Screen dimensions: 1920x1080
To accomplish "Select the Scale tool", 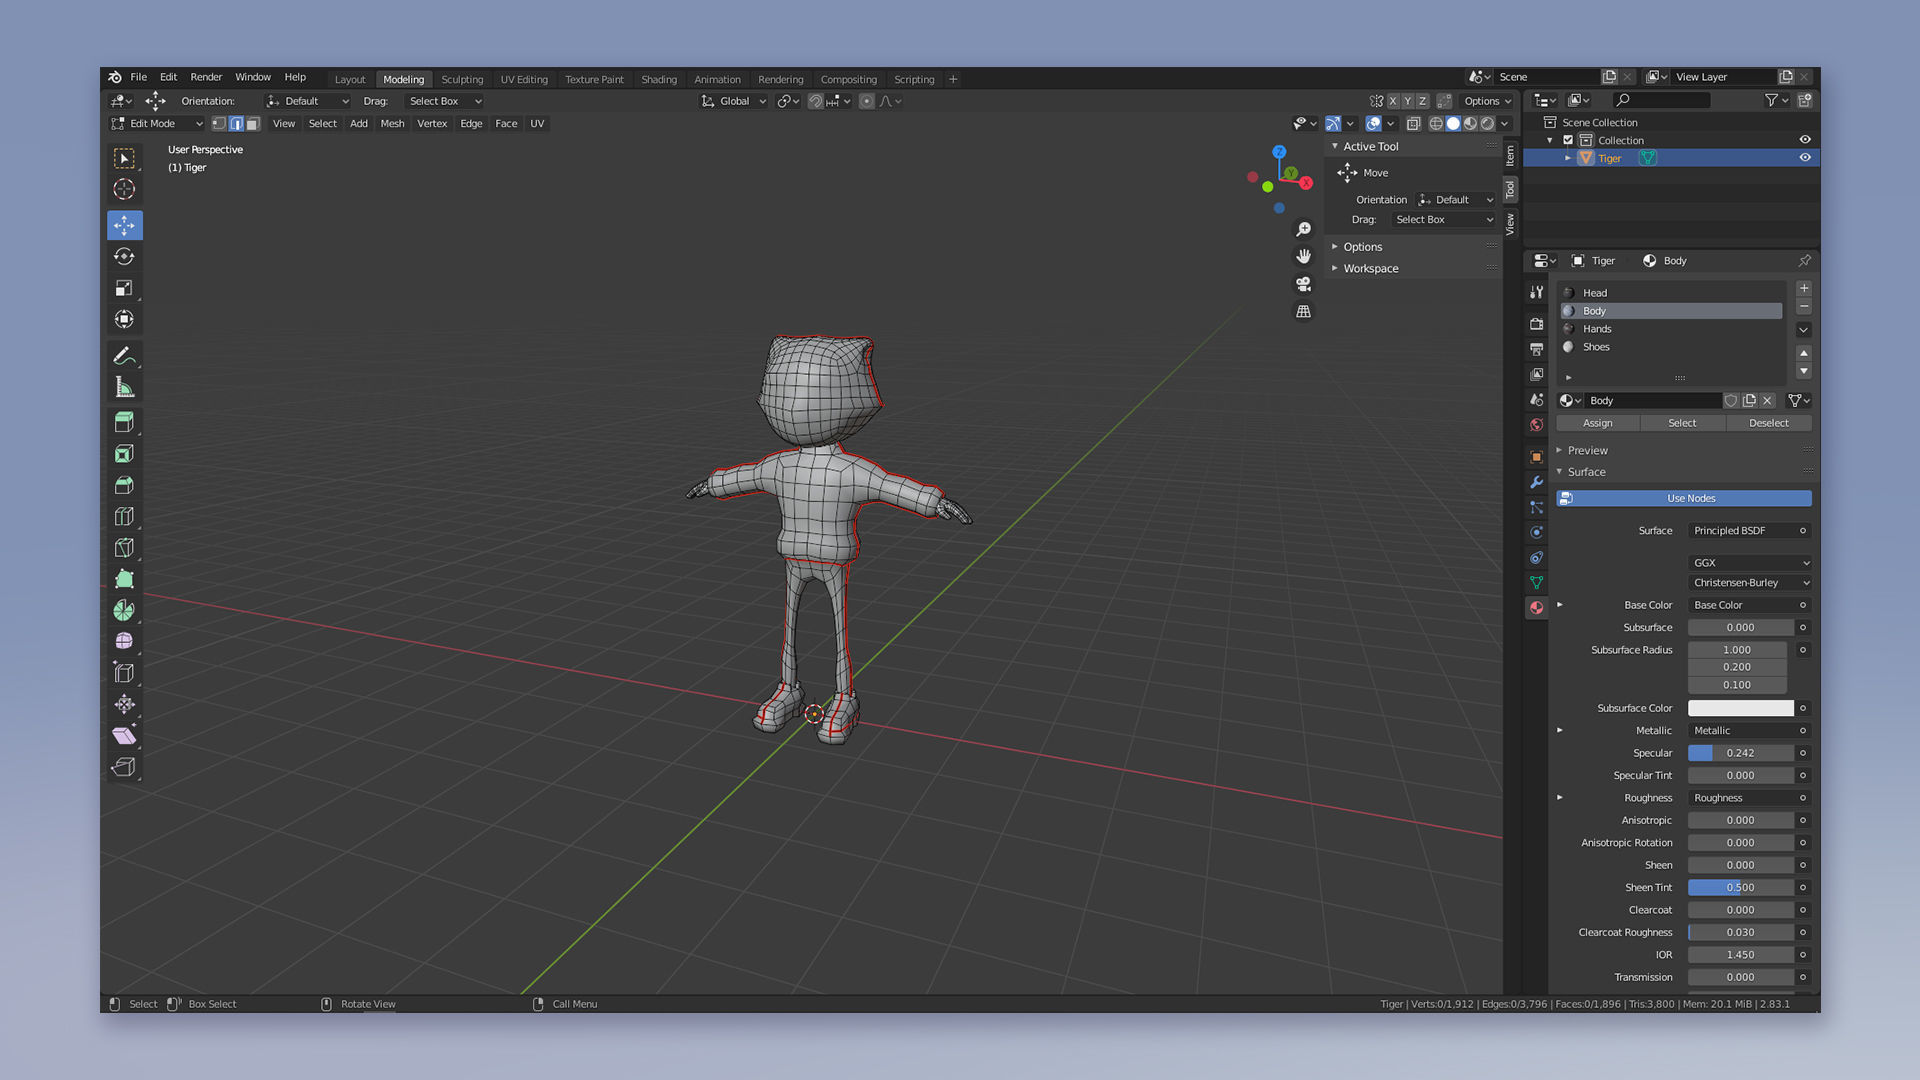I will pos(124,288).
